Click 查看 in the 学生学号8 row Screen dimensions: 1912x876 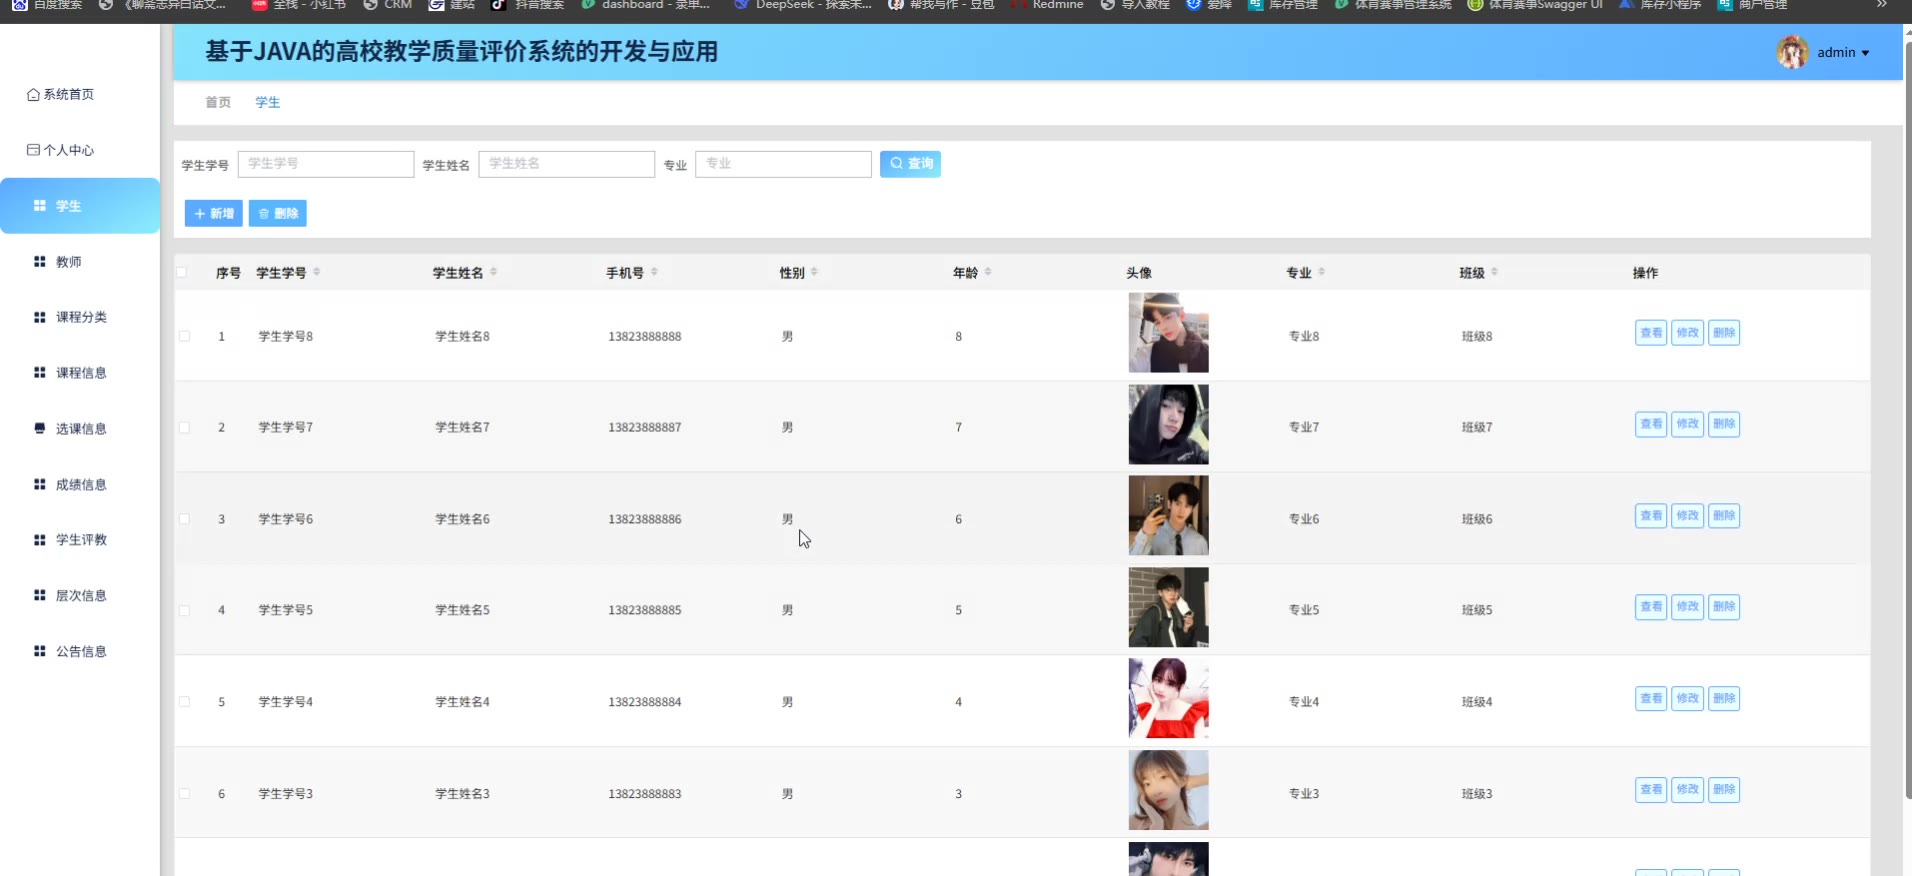point(1651,333)
